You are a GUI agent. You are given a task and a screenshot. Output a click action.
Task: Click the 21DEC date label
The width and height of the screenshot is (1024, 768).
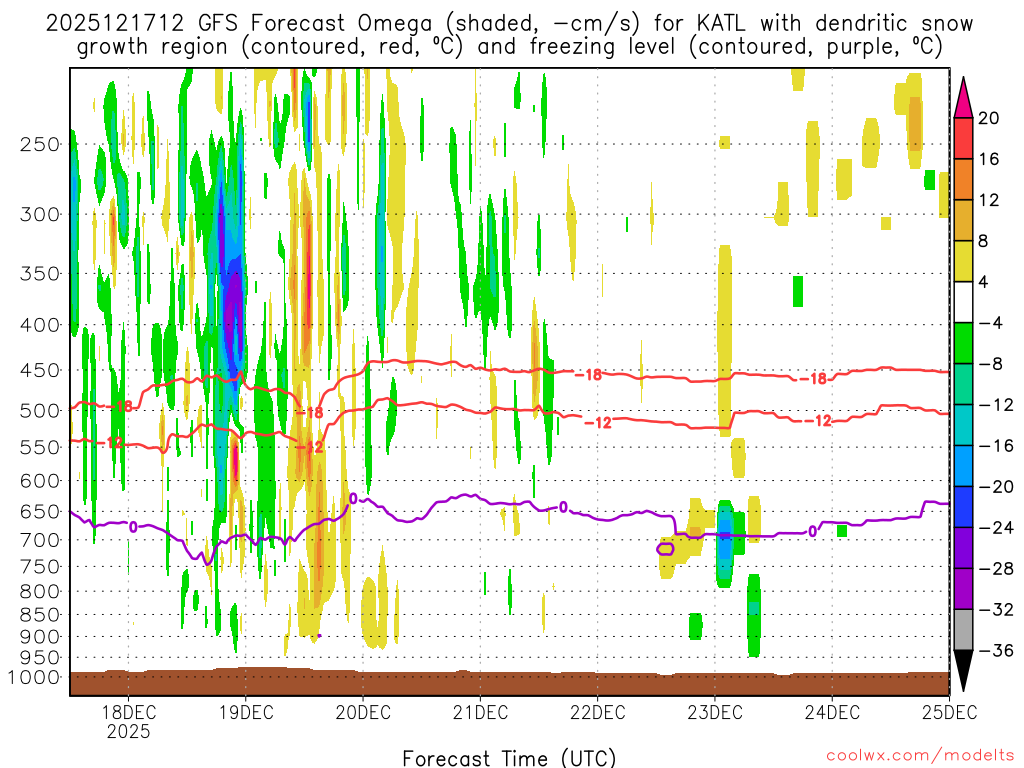click(480, 712)
